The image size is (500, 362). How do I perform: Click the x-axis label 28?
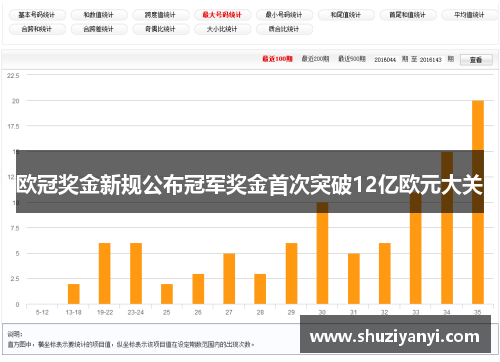(260, 313)
